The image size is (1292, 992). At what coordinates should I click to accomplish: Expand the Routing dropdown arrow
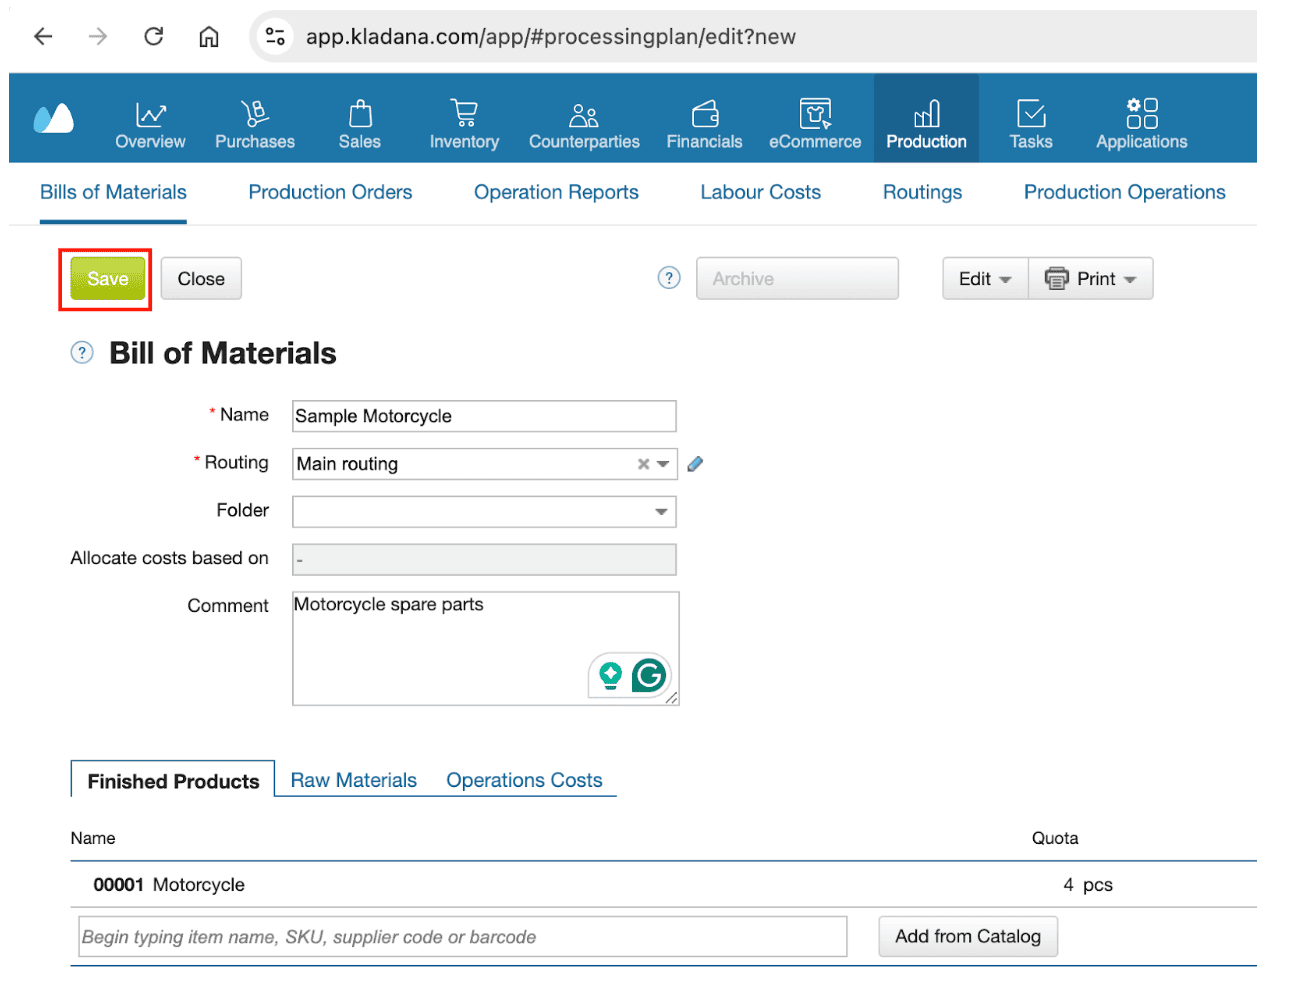click(x=663, y=464)
